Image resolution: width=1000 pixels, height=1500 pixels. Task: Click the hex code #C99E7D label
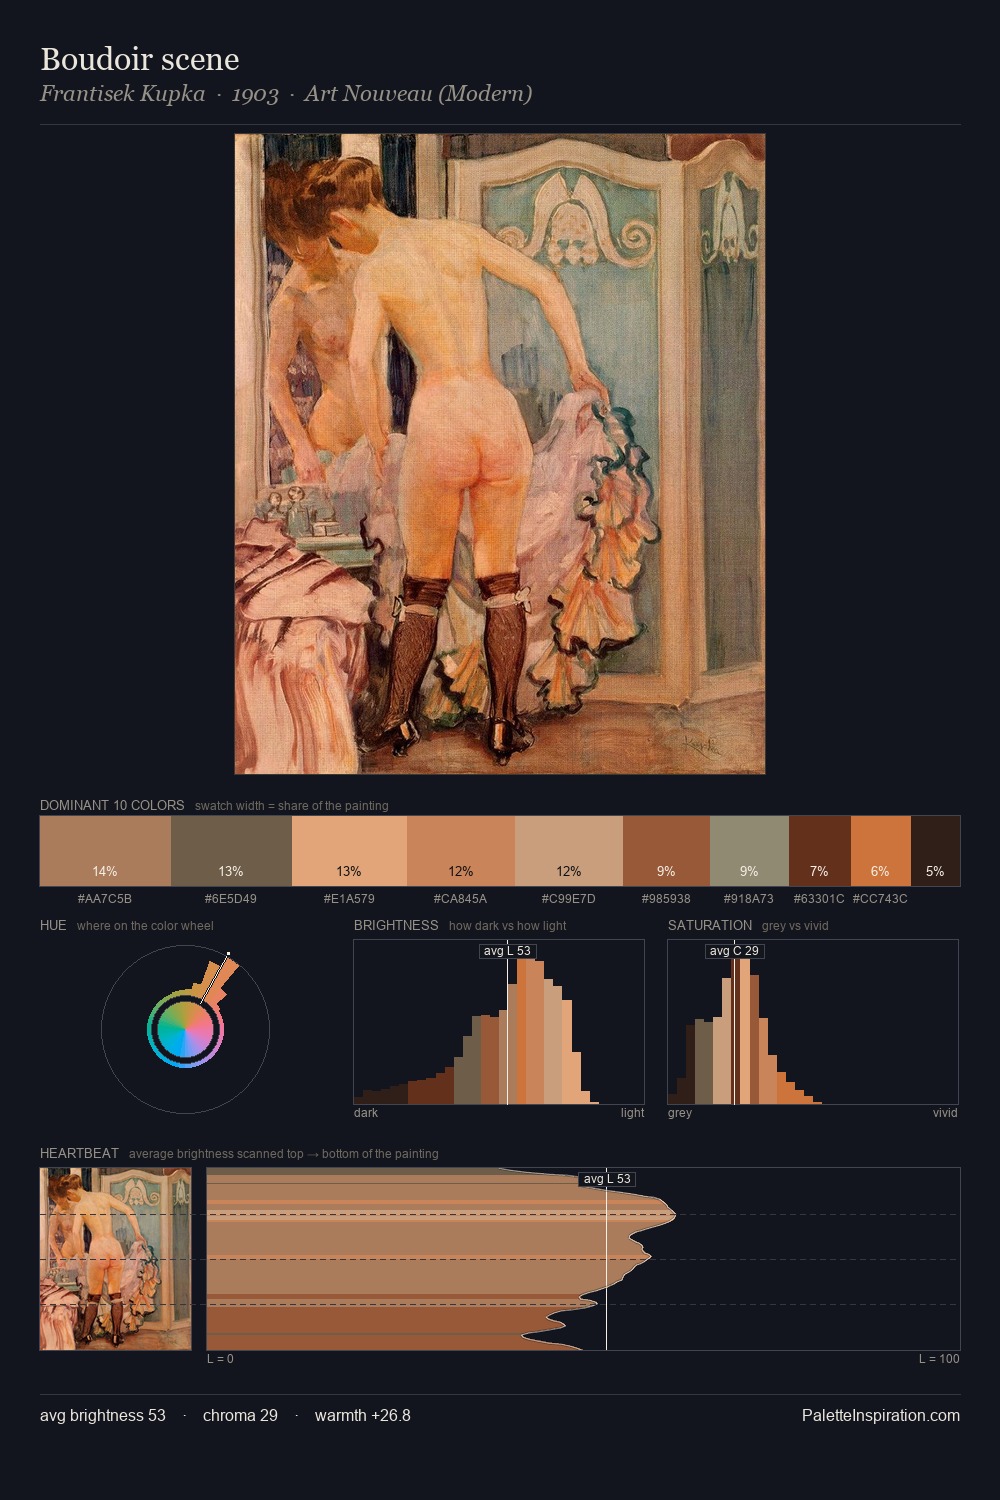[569, 899]
